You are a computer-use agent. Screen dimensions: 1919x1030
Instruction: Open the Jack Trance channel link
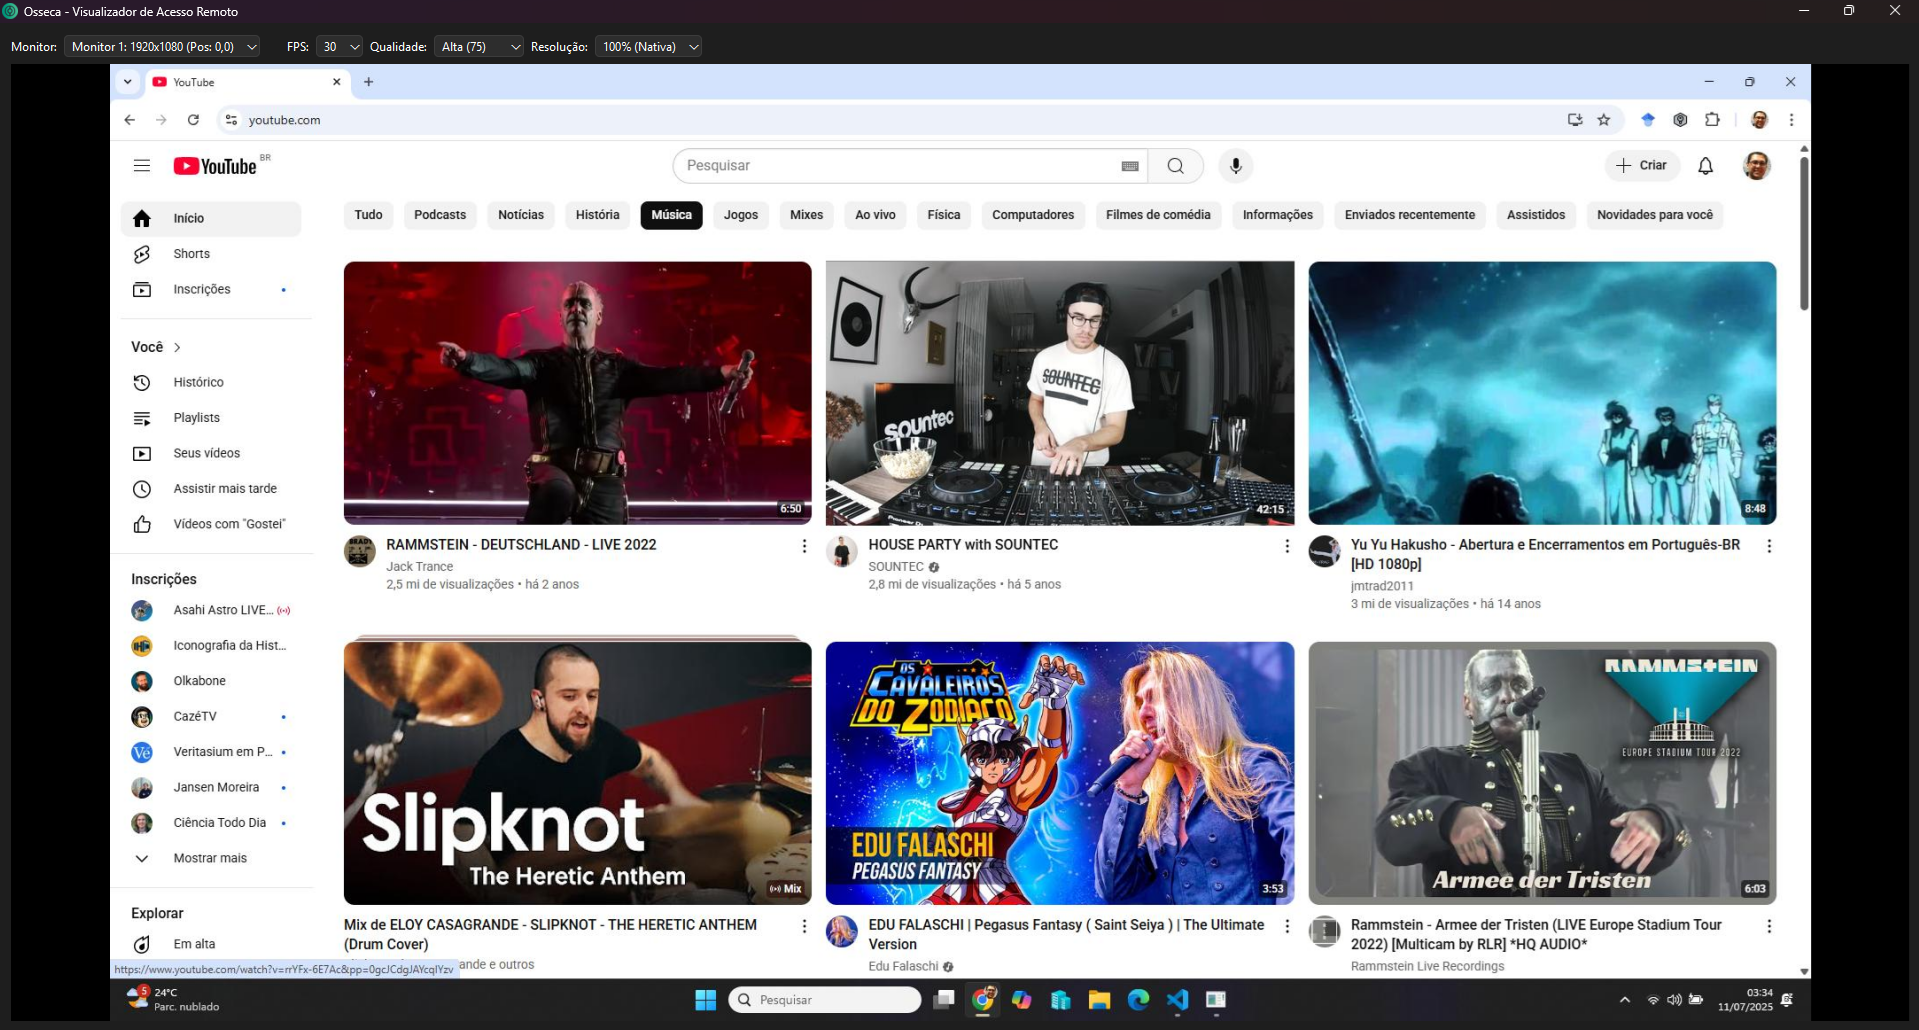(419, 566)
